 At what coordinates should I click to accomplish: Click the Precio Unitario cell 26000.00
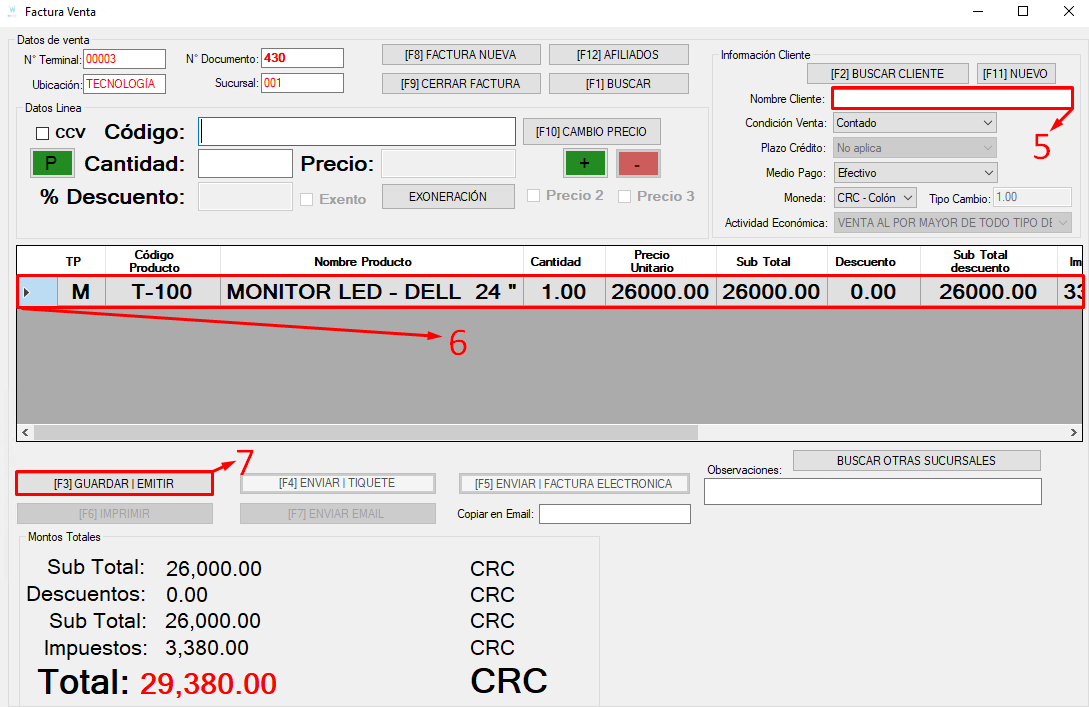point(660,292)
